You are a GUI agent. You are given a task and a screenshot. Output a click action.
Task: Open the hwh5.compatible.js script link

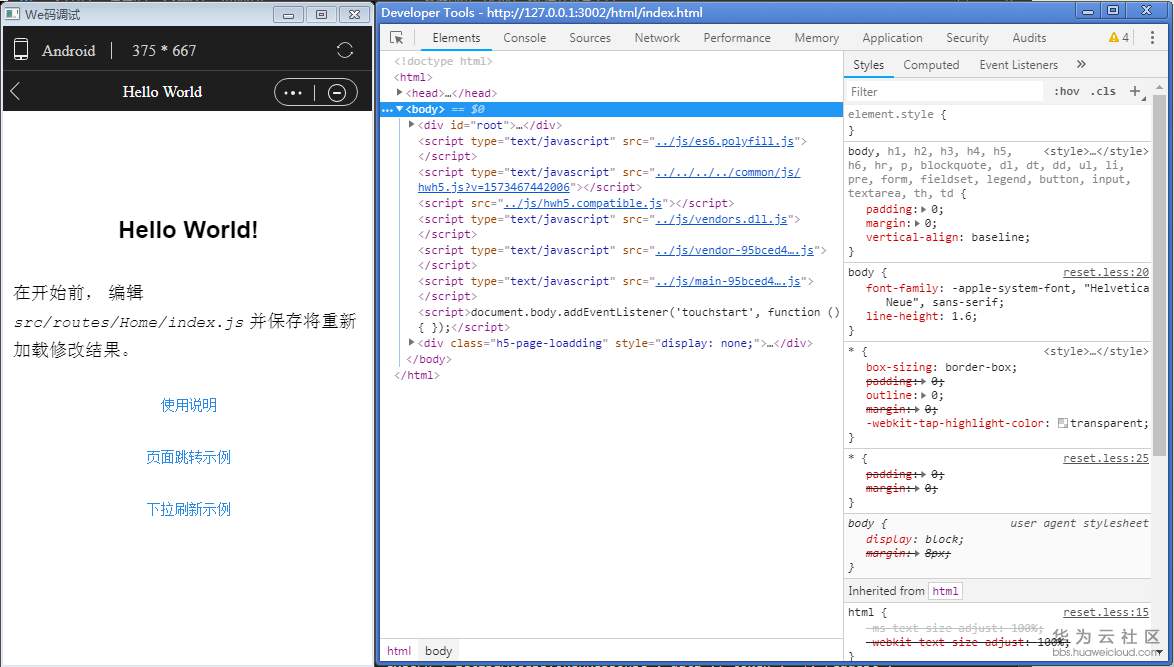coord(583,203)
